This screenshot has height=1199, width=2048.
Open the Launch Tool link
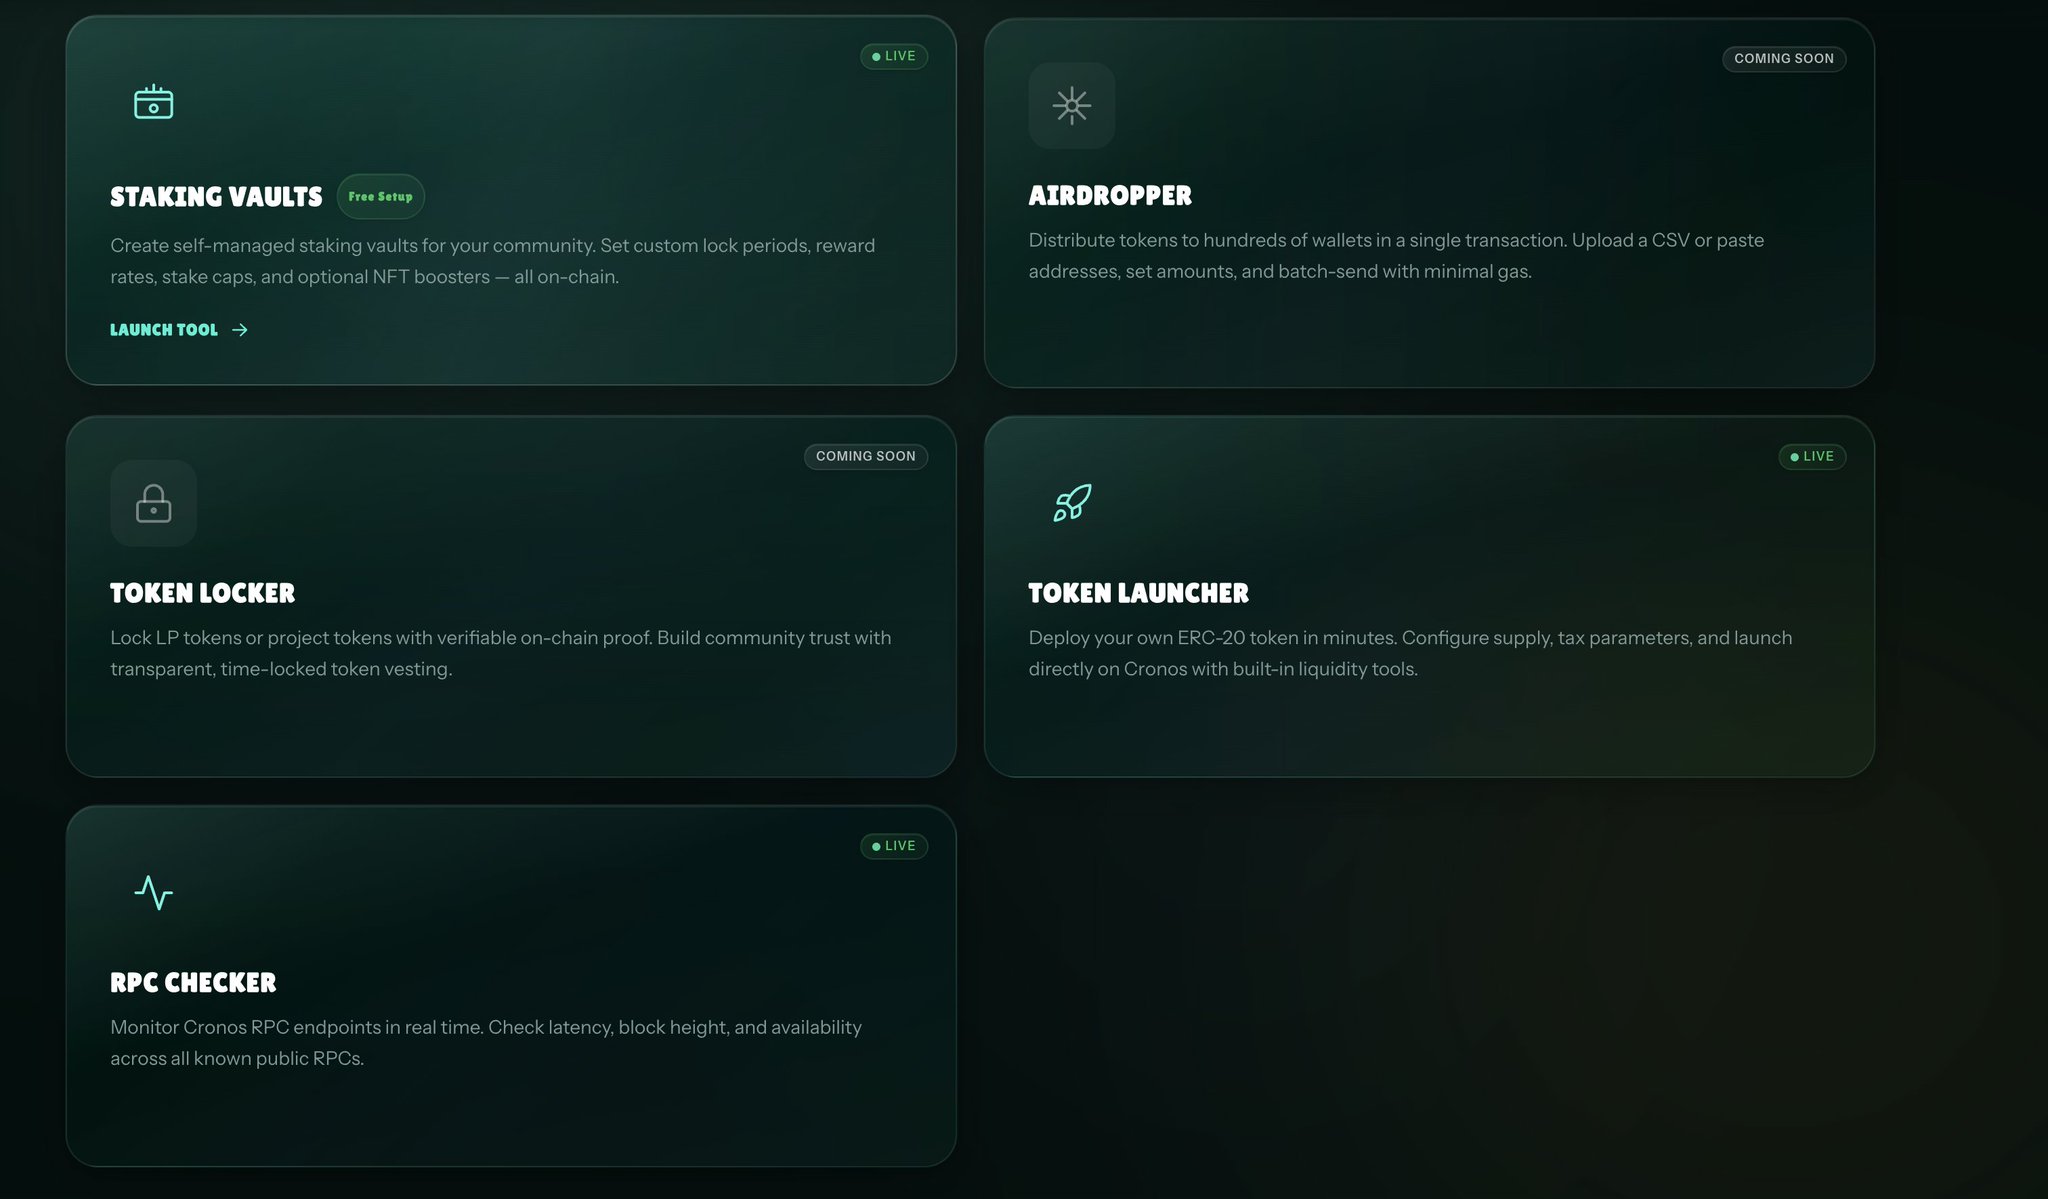164,330
